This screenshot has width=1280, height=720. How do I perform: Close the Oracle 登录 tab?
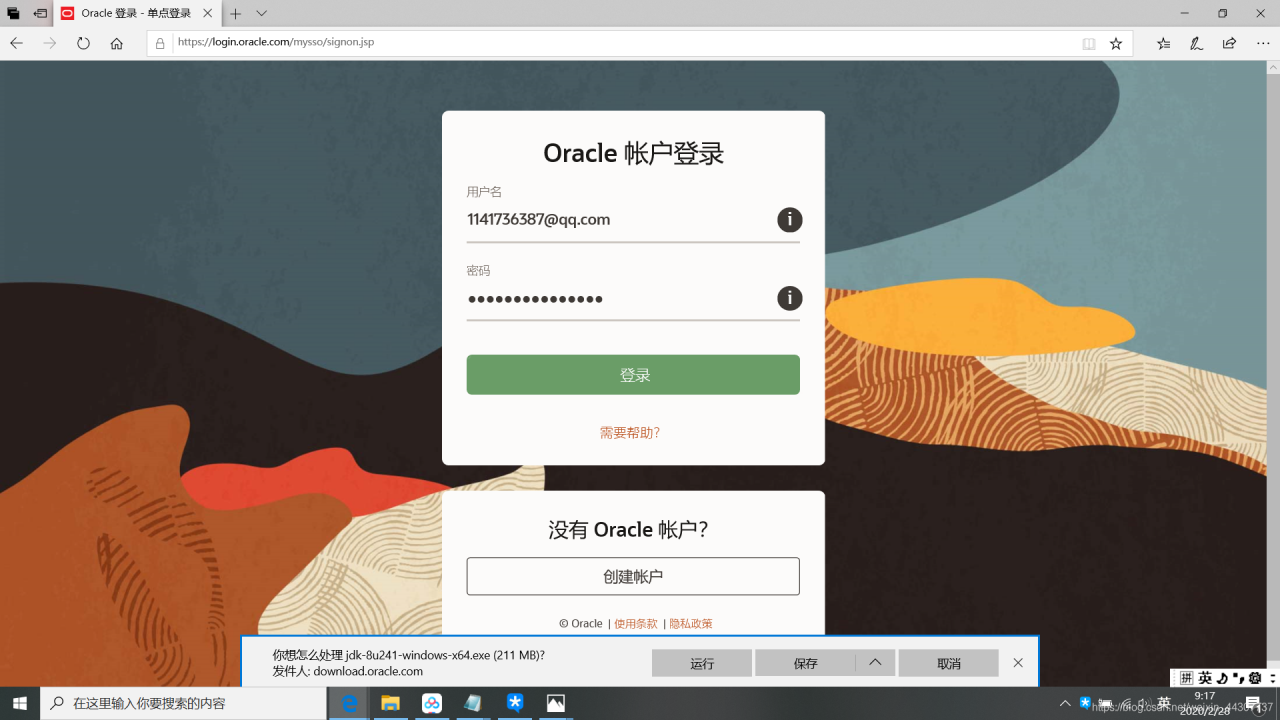pos(209,13)
